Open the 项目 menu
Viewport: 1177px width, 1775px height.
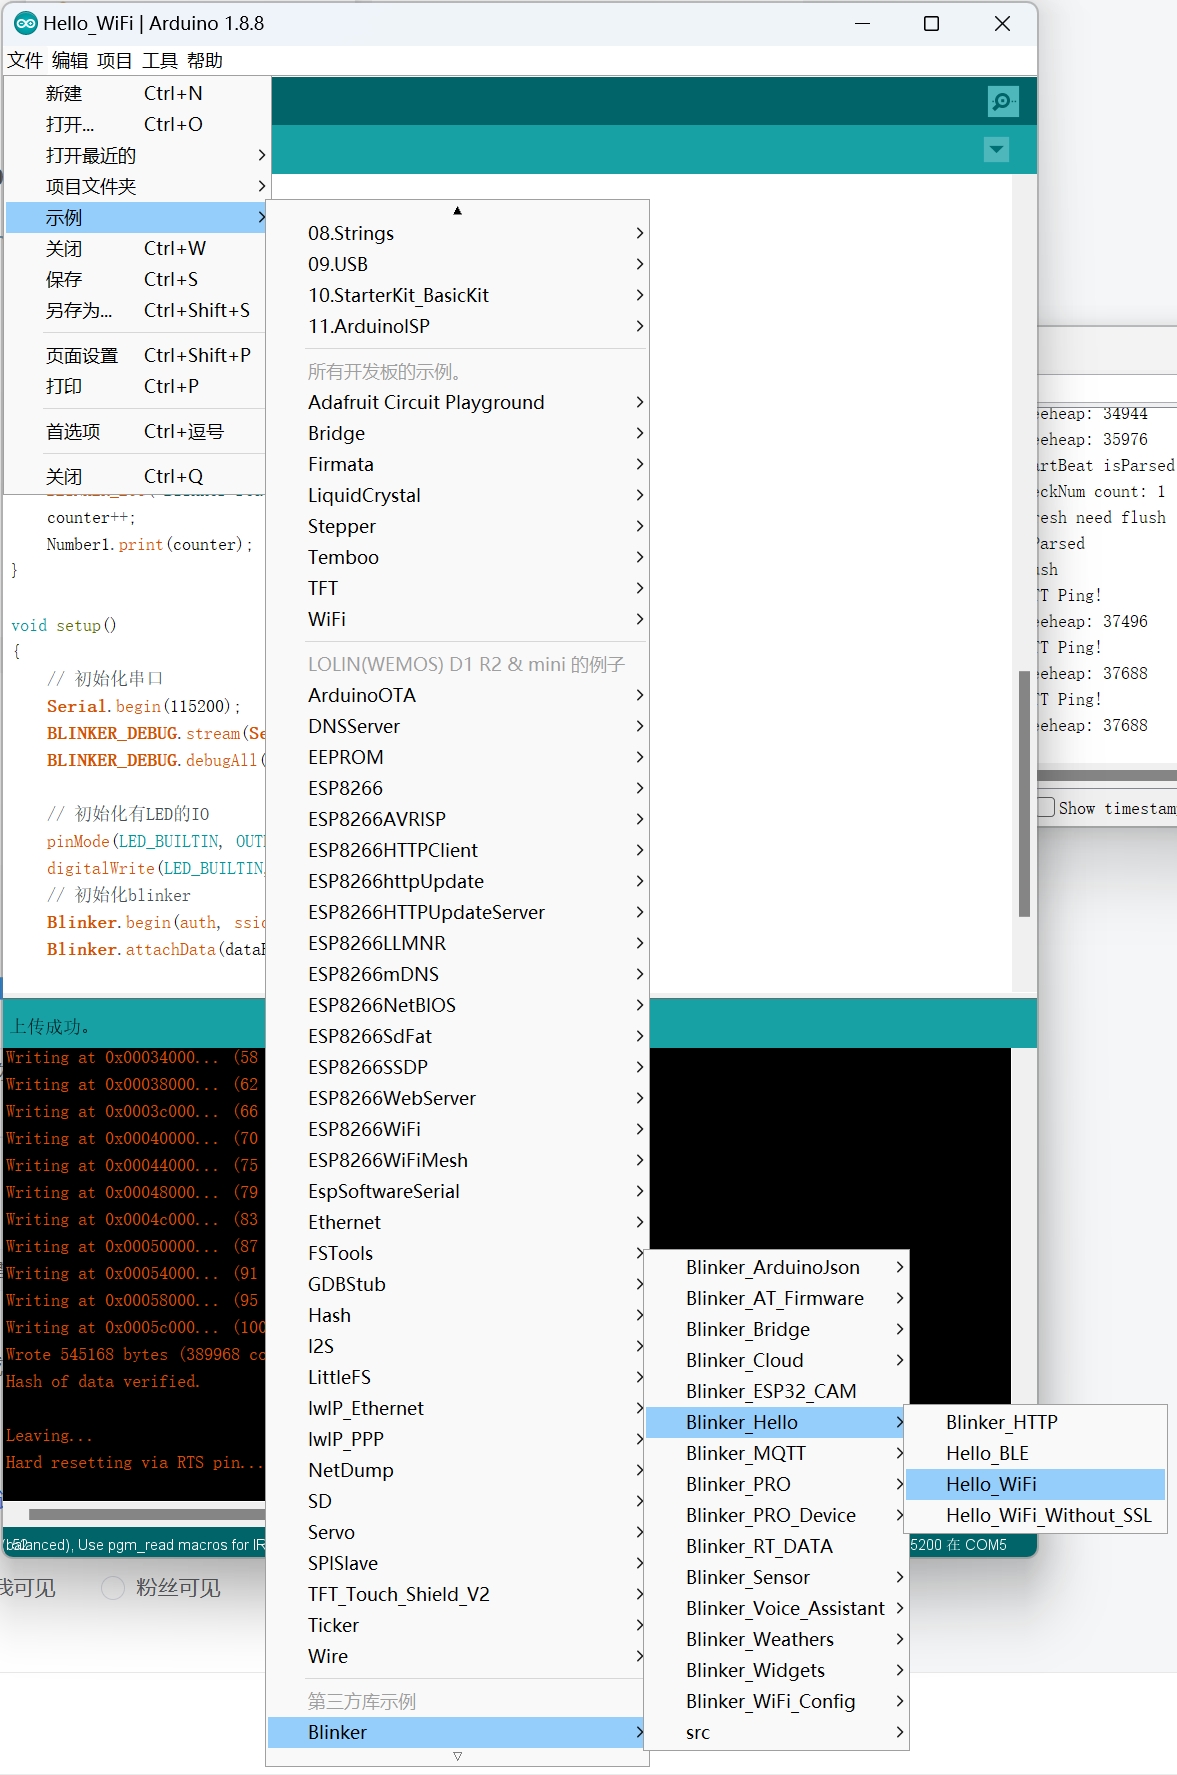pos(115,61)
